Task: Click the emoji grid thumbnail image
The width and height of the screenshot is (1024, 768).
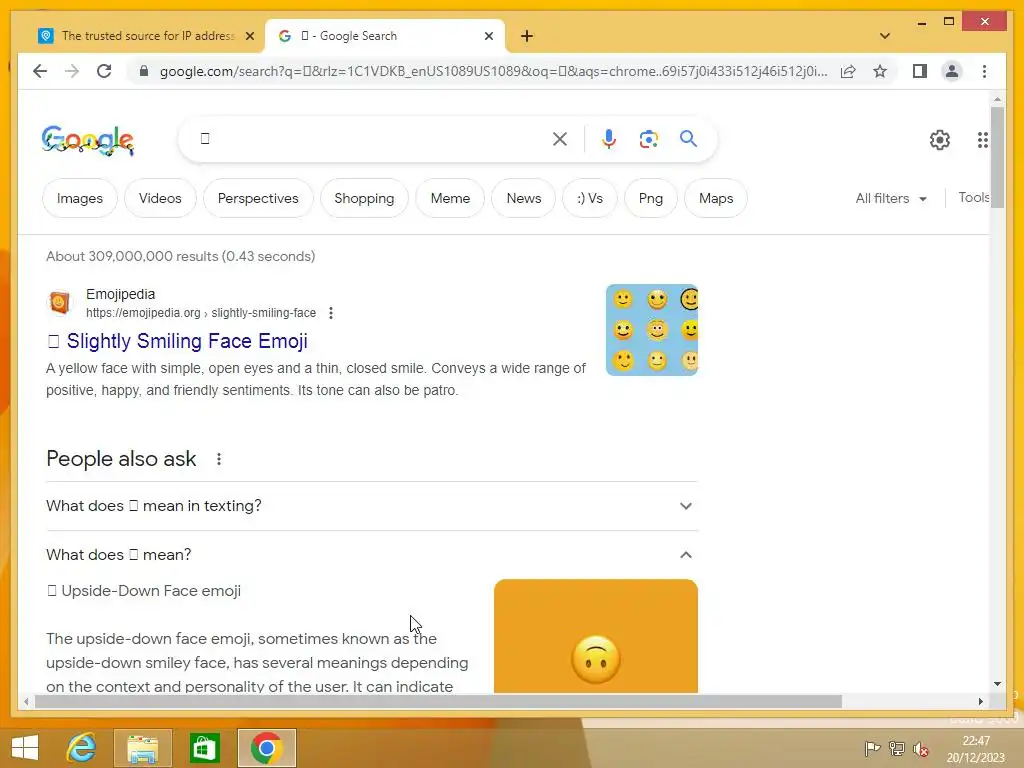Action: coord(652,330)
